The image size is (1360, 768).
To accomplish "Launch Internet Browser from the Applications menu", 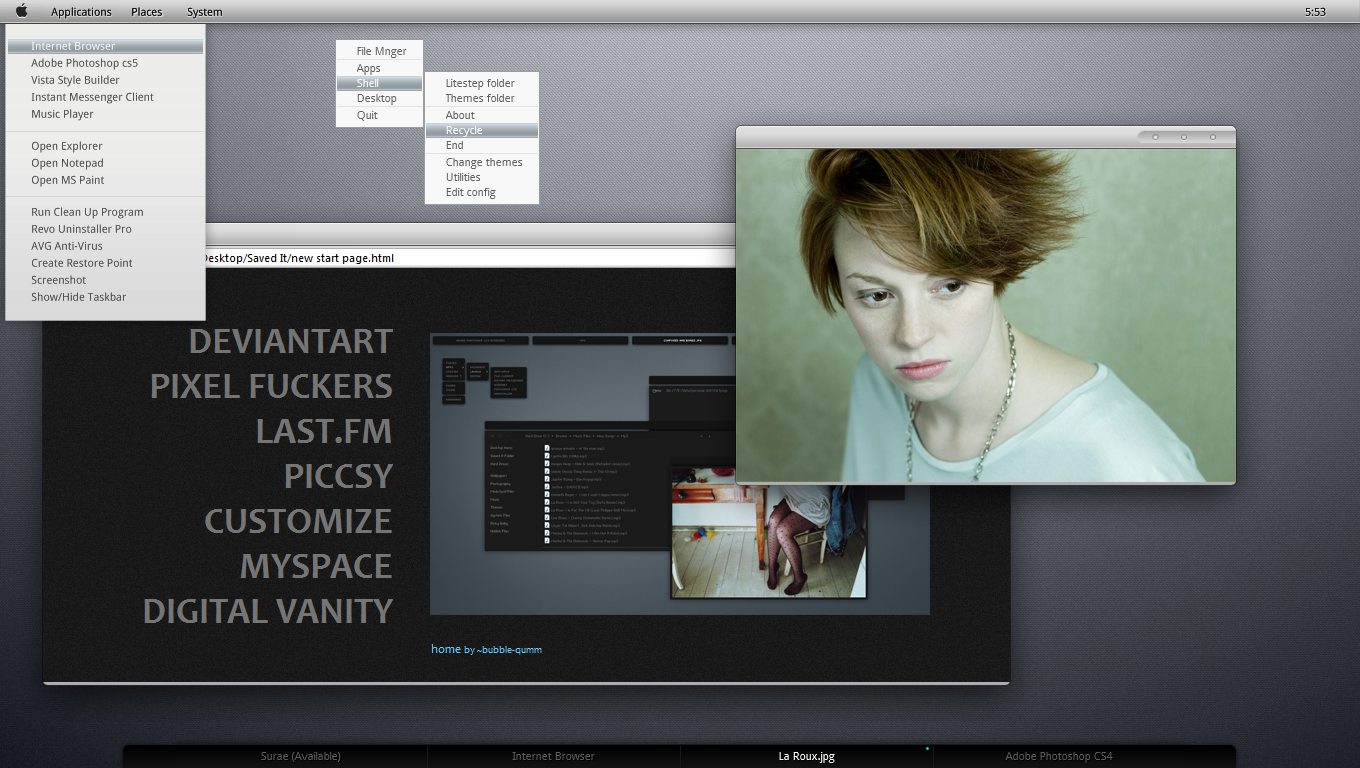I will click(105, 46).
